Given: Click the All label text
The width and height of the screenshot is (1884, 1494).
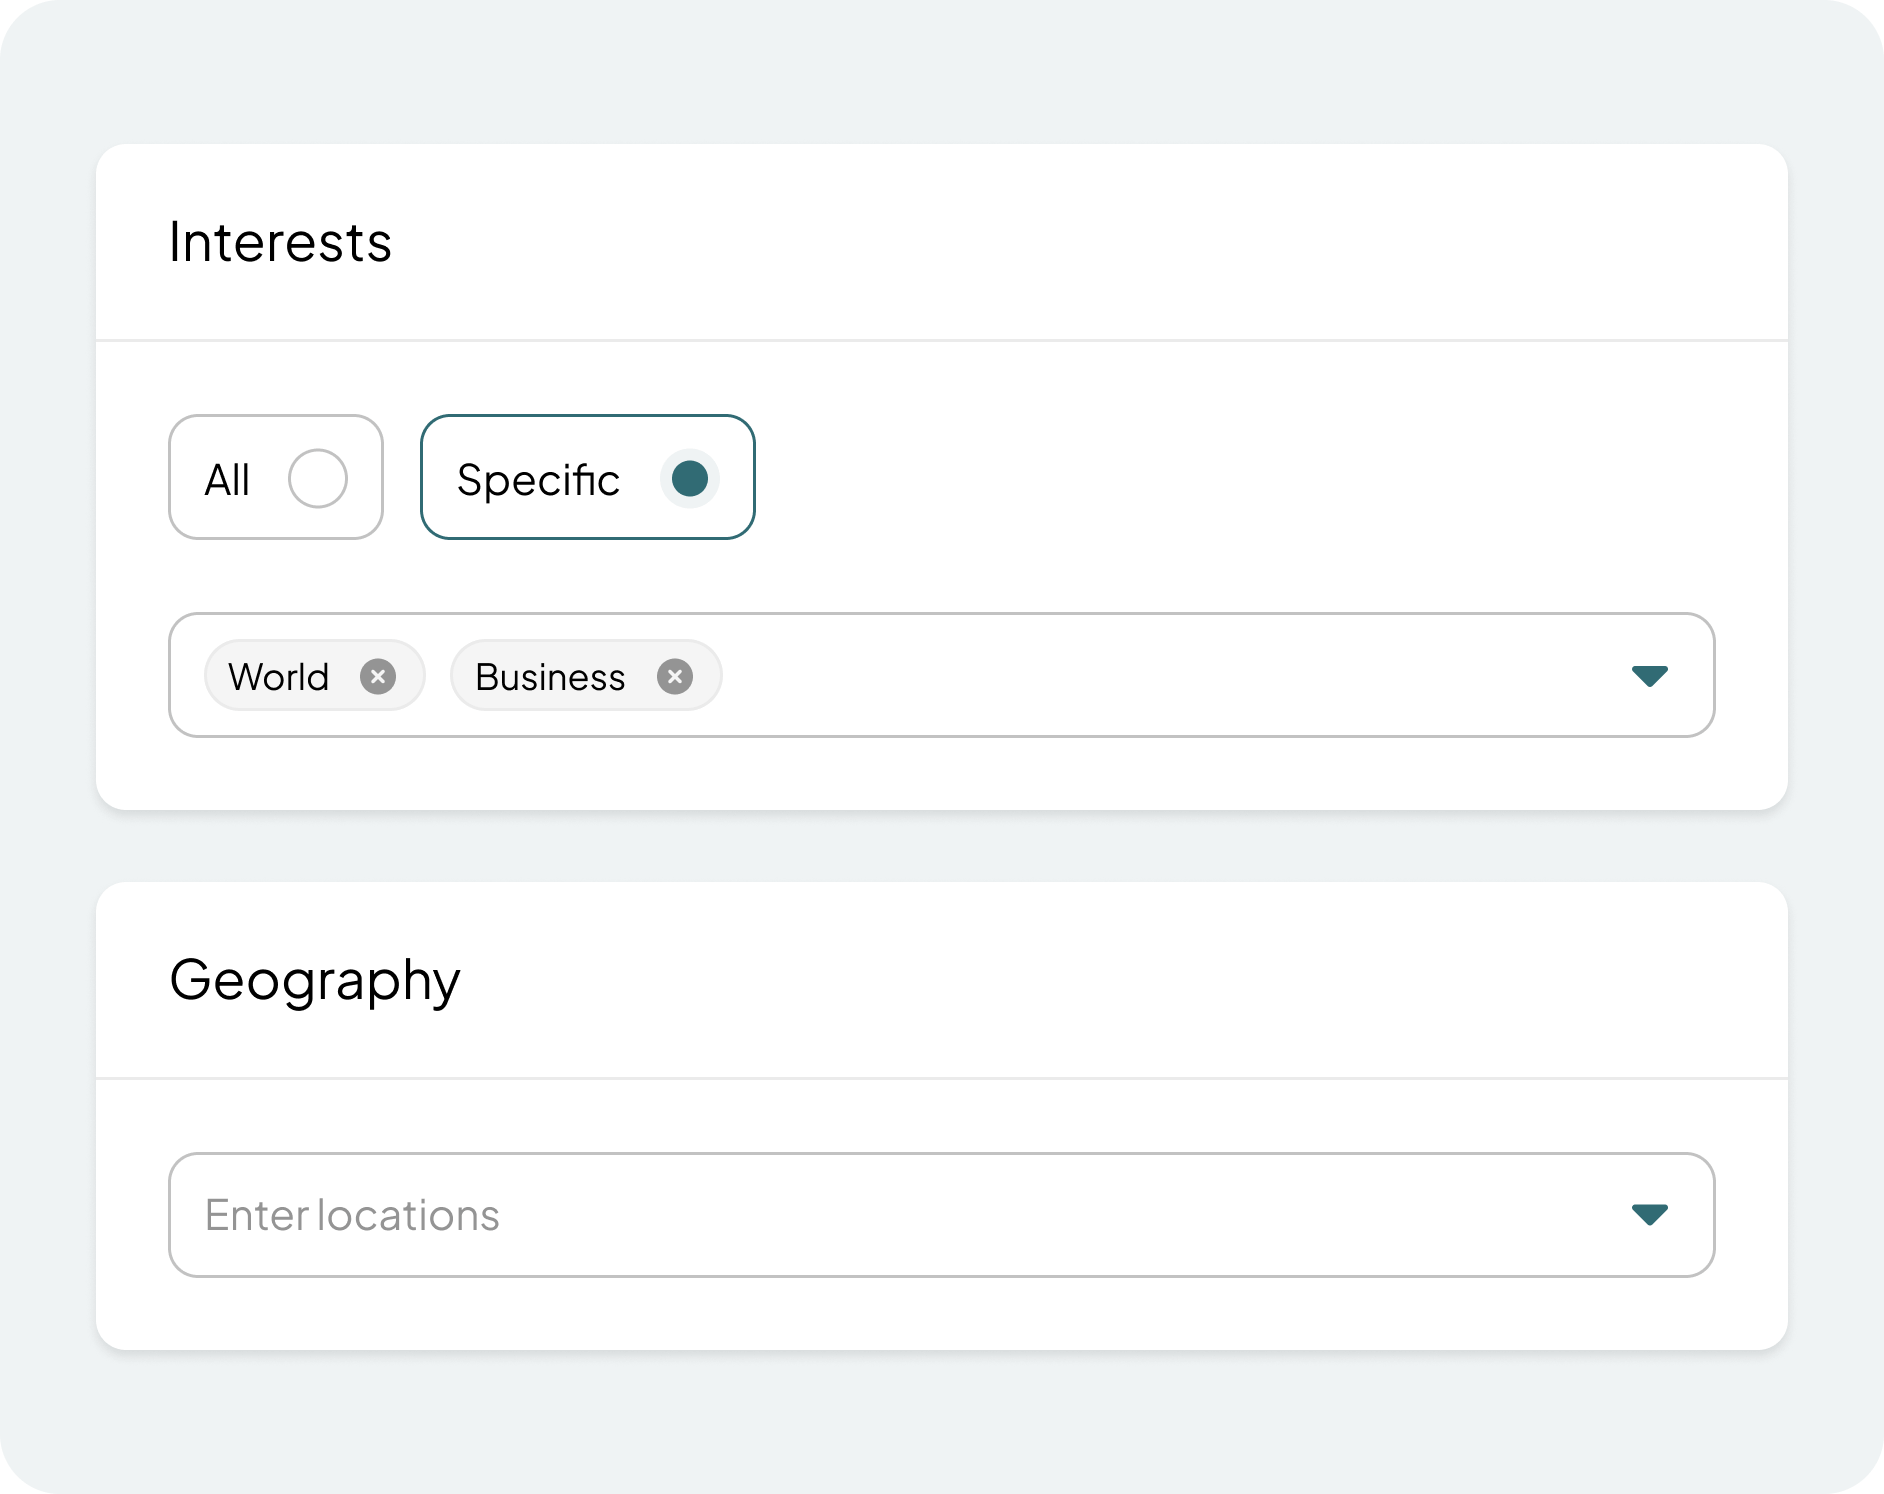Looking at the screenshot, I should 227,480.
